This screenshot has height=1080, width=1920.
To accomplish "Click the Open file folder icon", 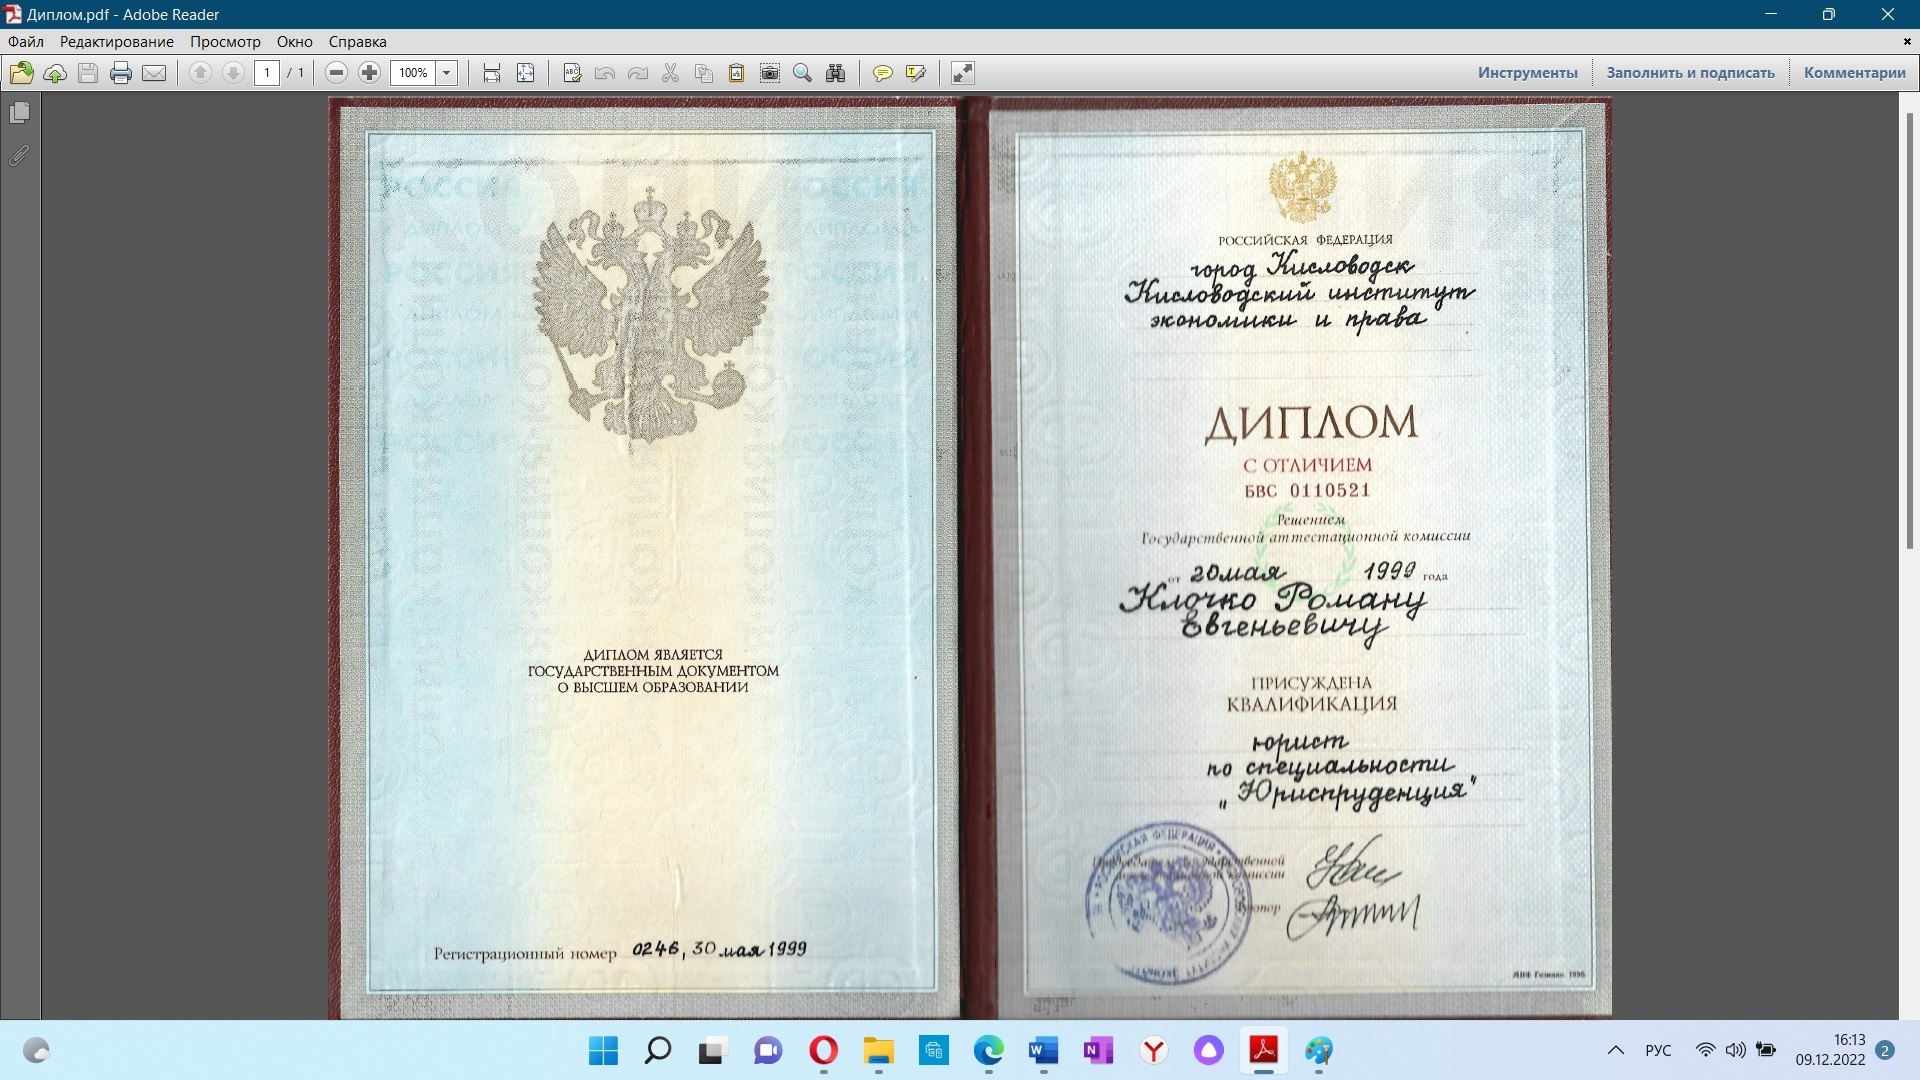I will (21, 73).
